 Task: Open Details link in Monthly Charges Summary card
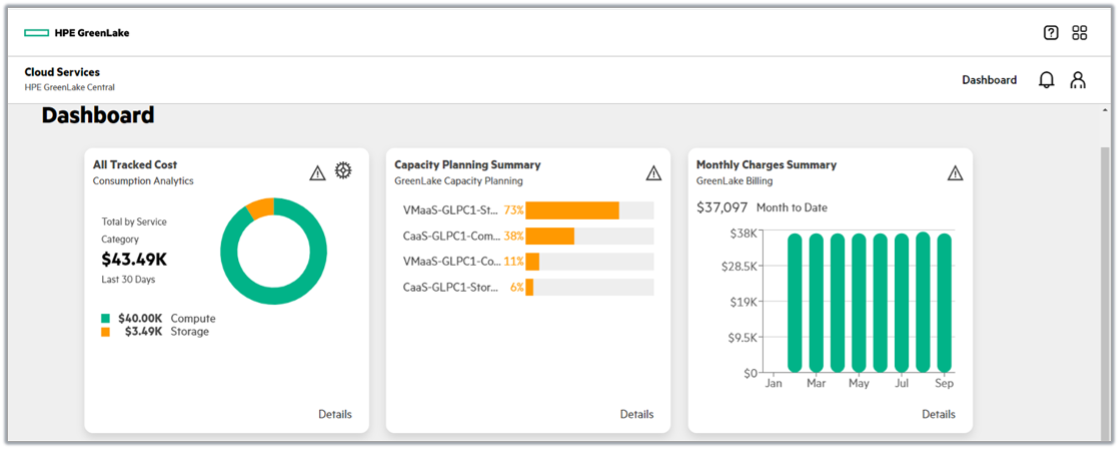click(938, 414)
